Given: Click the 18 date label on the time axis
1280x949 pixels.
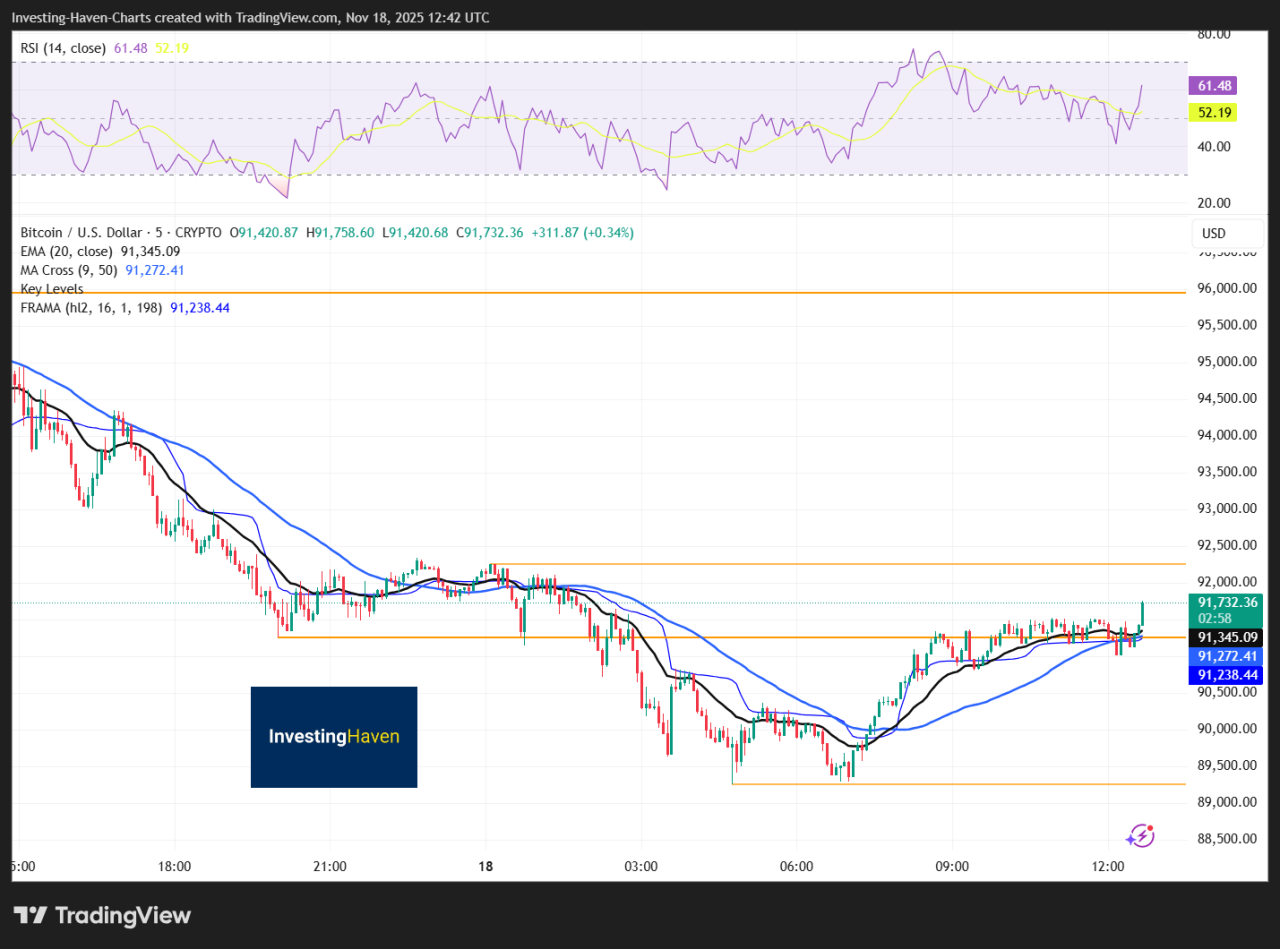Looking at the screenshot, I should [486, 867].
